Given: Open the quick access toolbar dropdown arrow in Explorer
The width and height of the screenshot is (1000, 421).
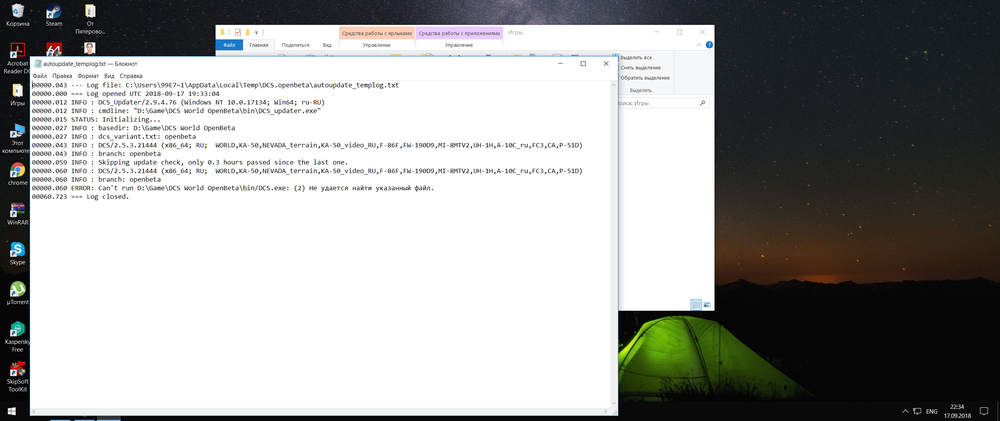Looking at the screenshot, I should point(256,32).
